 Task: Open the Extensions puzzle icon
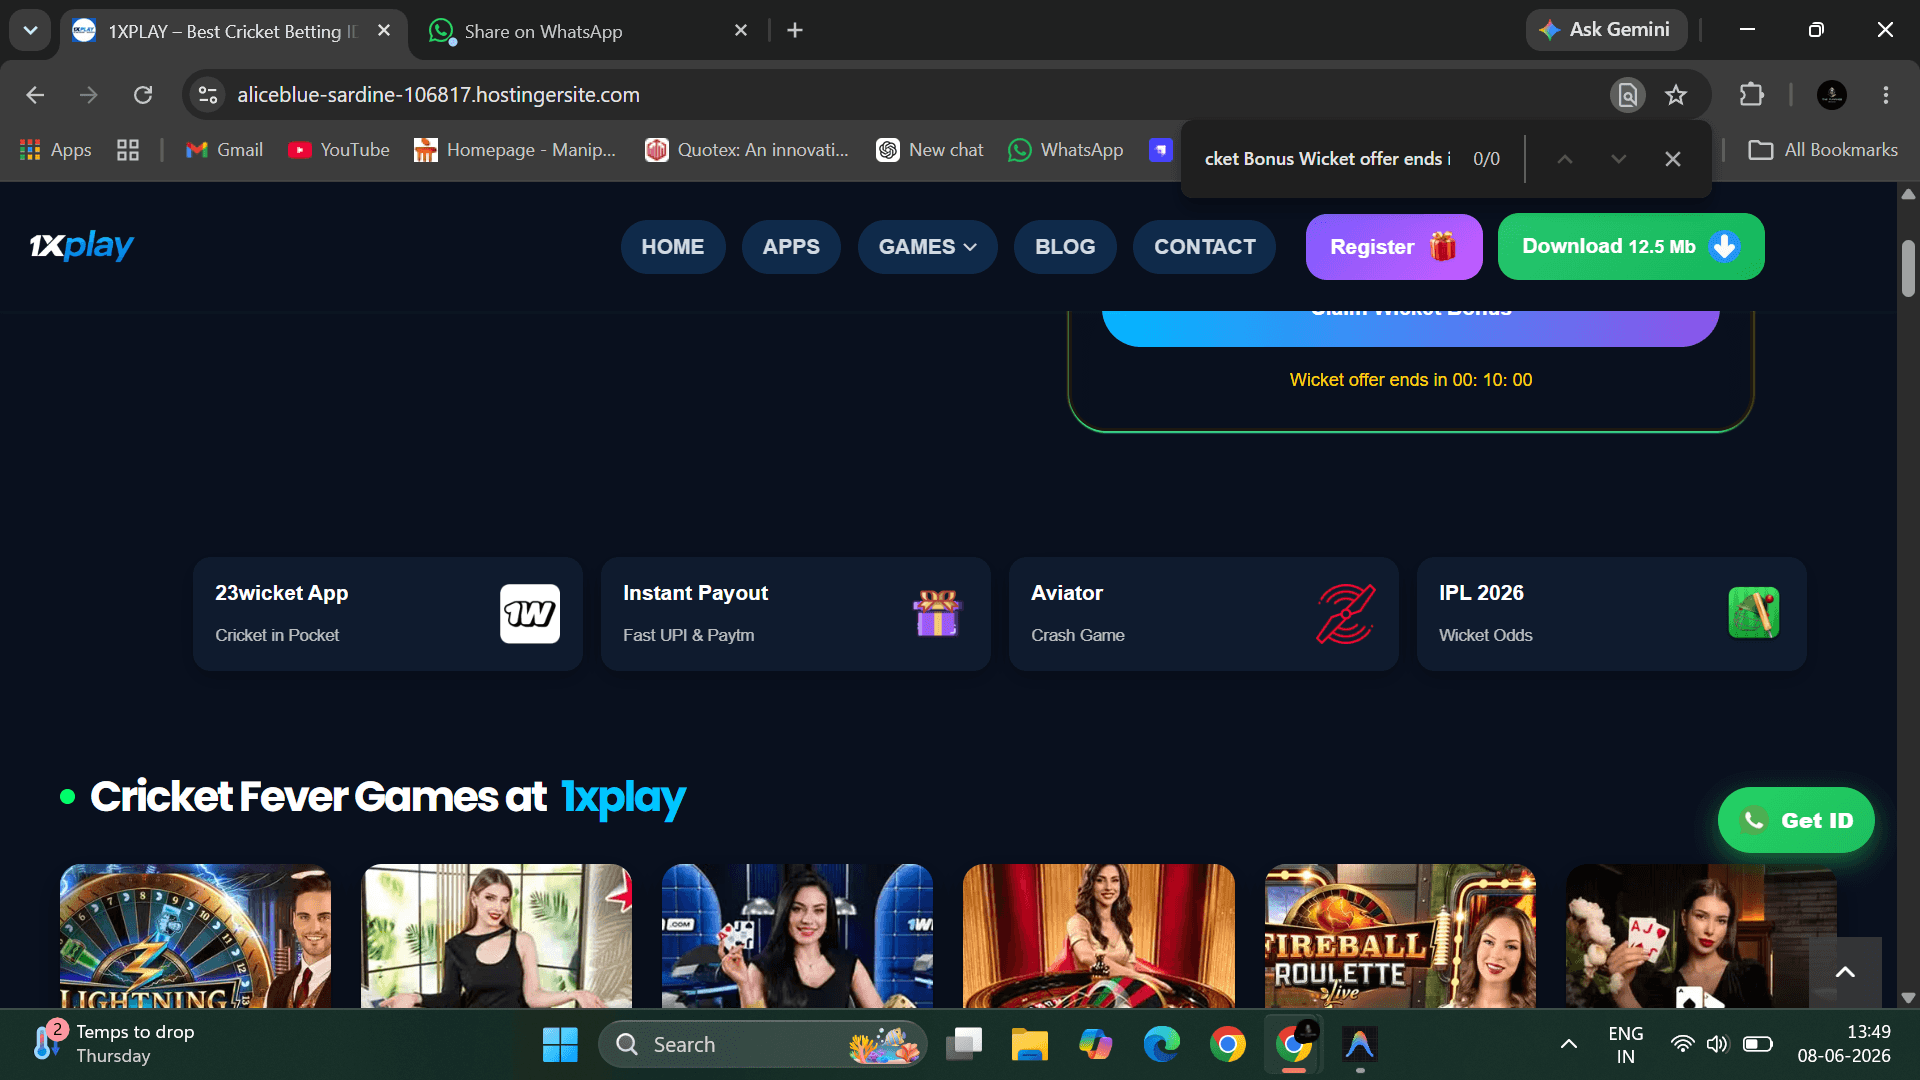click(x=1752, y=95)
